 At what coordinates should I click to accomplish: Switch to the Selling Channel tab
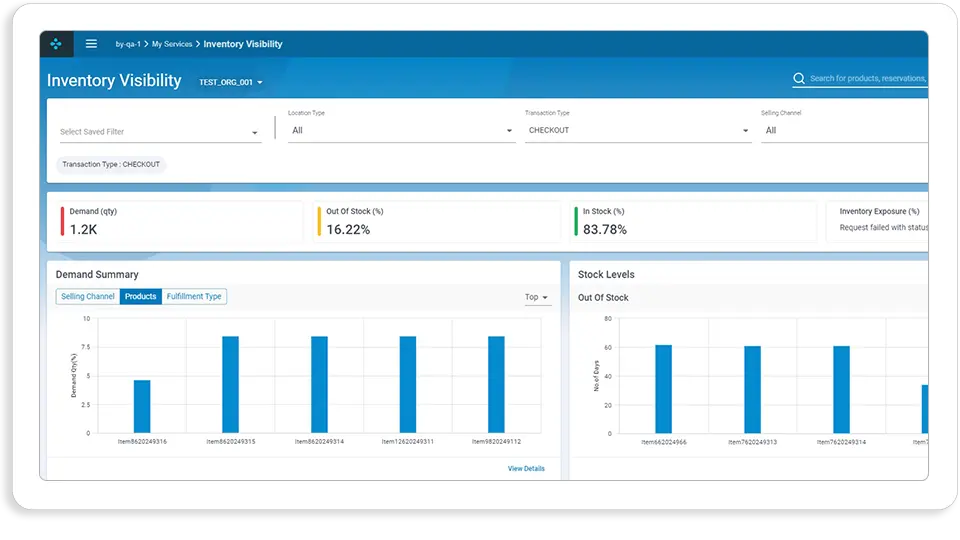pos(88,297)
